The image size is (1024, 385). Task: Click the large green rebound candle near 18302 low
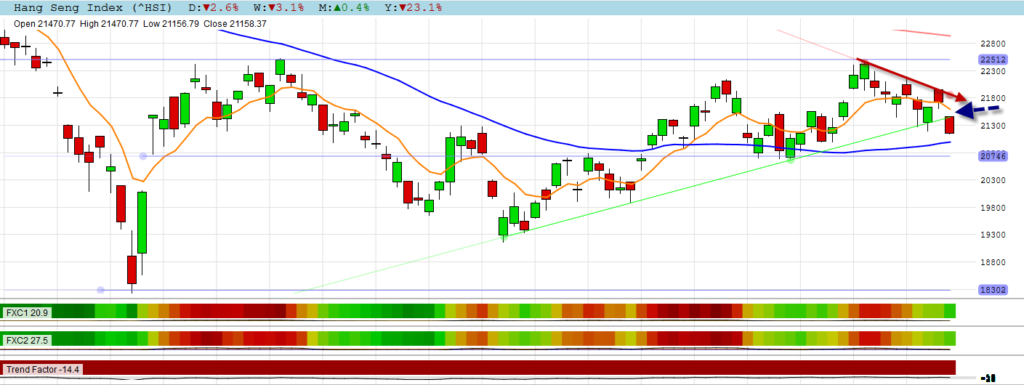tap(142, 223)
